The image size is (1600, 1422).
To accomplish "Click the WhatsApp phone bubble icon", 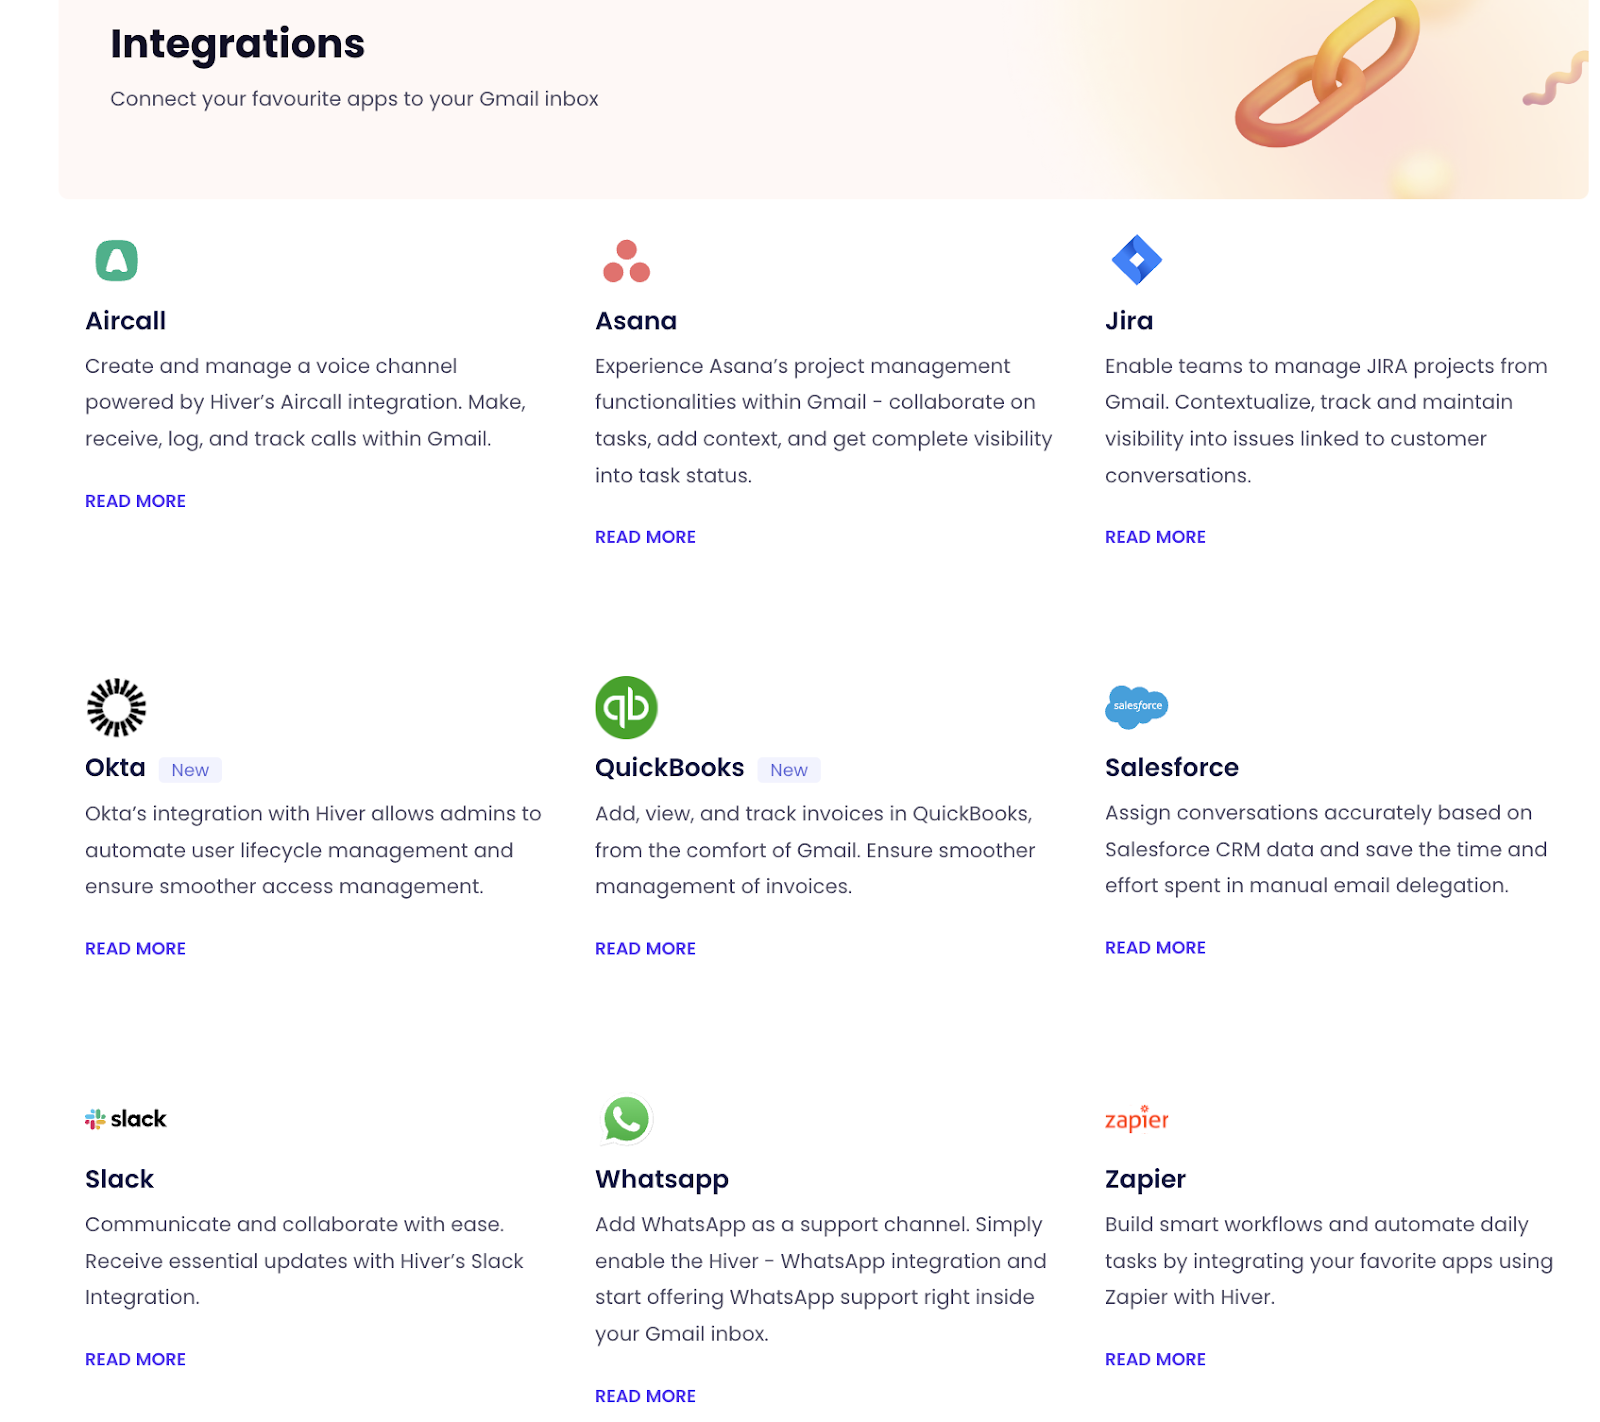I will [626, 1119].
